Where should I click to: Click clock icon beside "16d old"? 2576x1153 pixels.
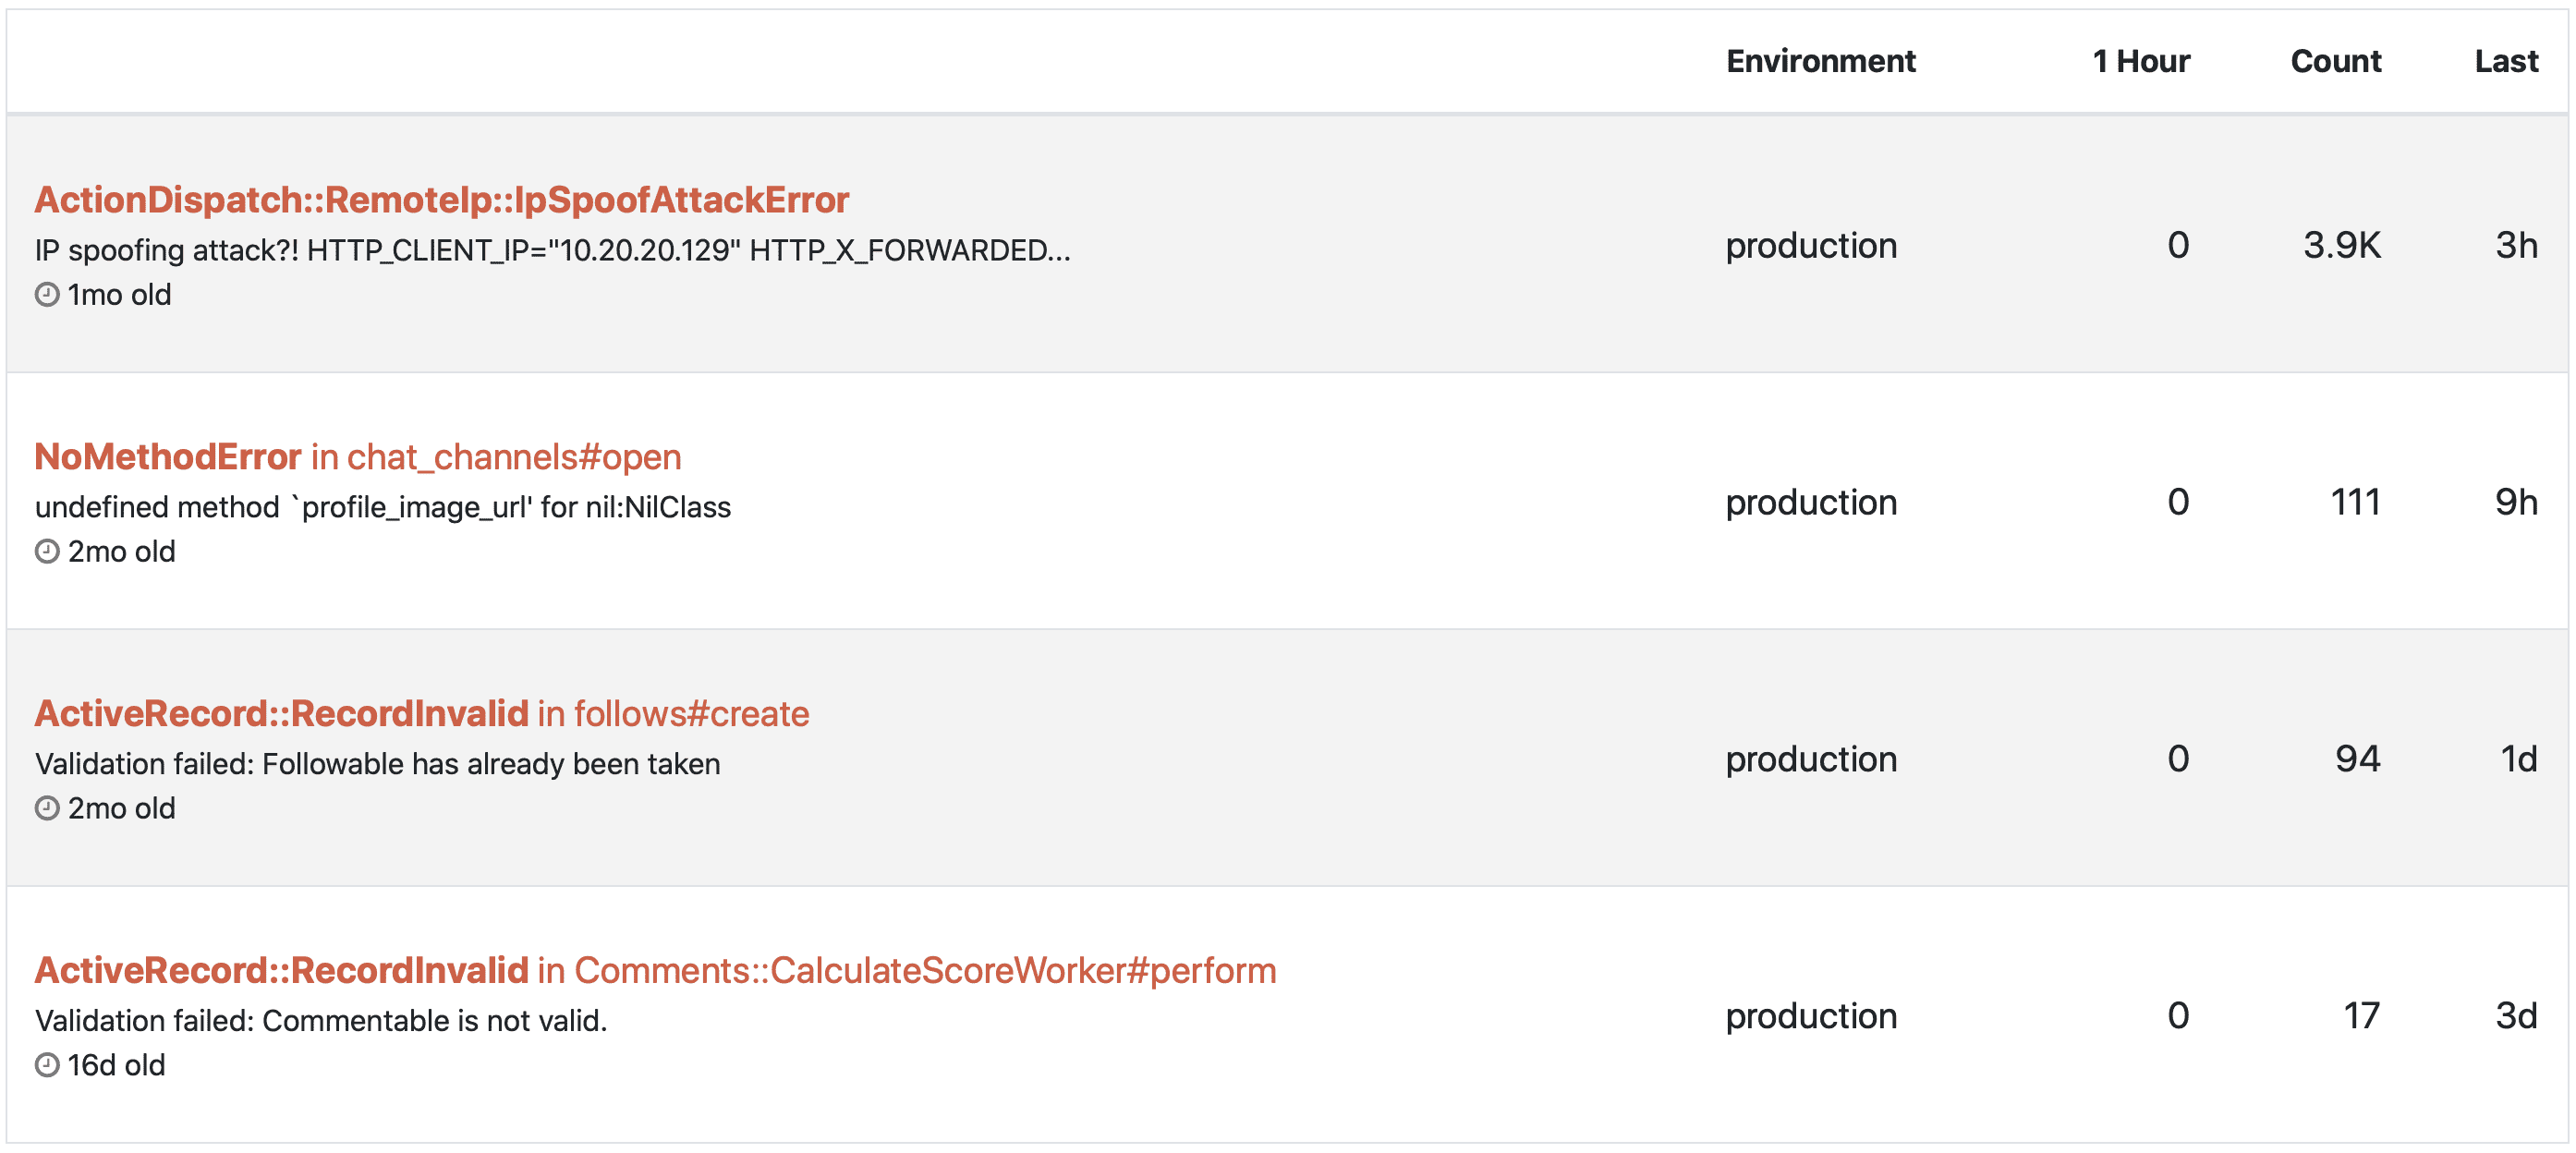(47, 1065)
